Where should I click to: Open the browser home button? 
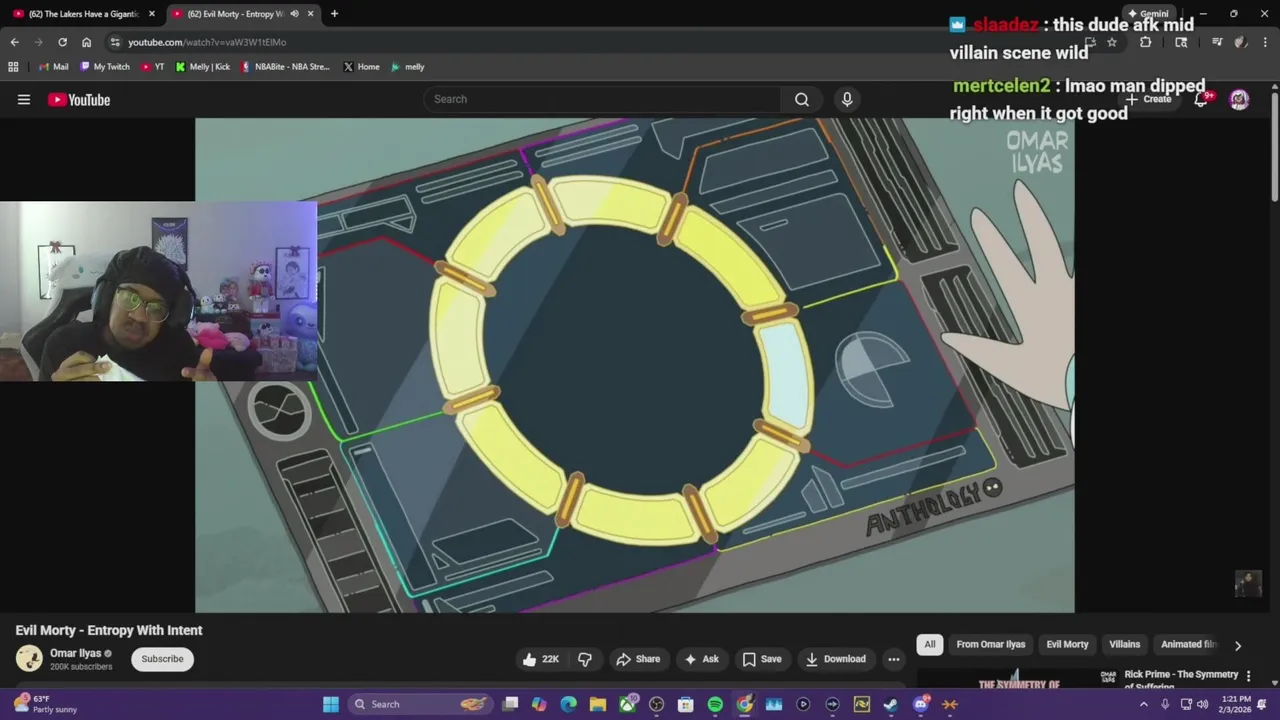tap(86, 42)
